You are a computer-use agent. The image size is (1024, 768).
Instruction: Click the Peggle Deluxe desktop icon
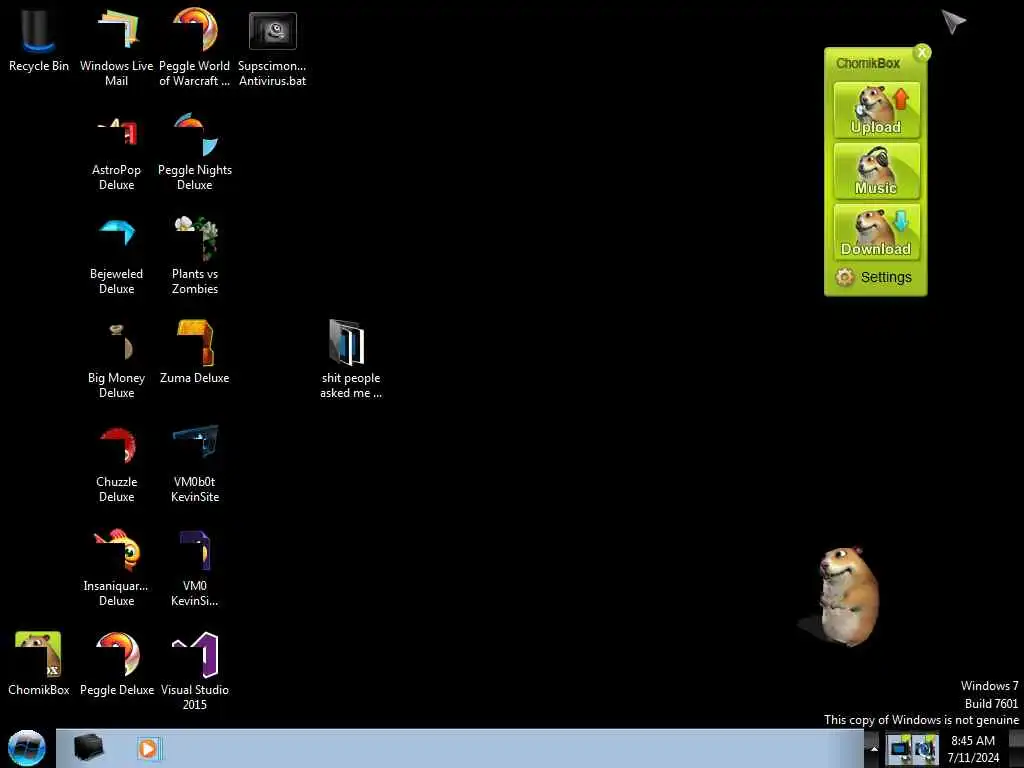click(x=116, y=663)
